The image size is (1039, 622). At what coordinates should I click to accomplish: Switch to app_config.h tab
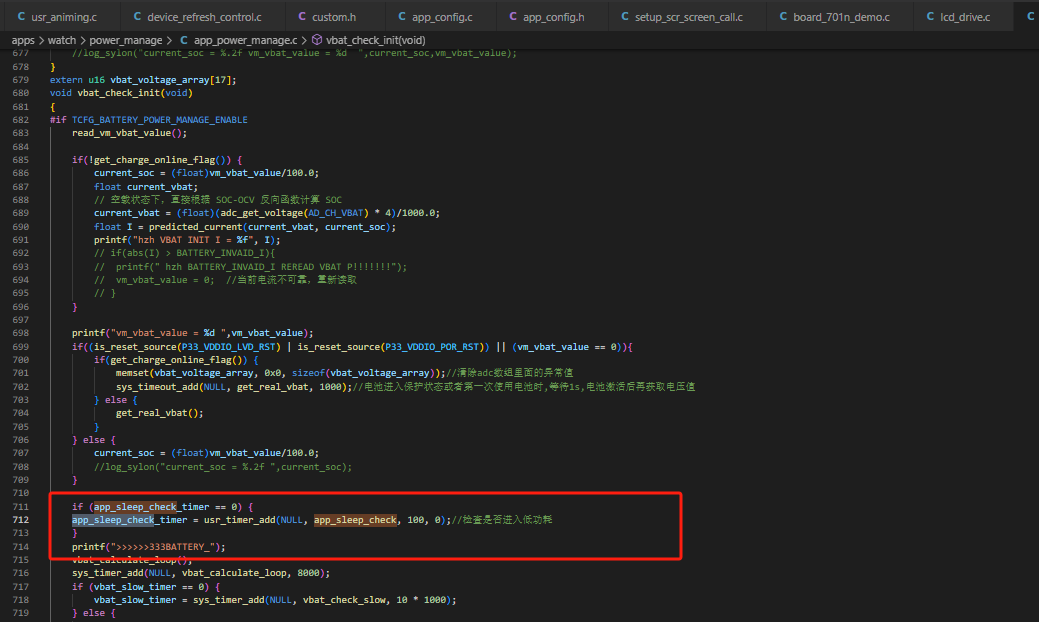pos(547,17)
